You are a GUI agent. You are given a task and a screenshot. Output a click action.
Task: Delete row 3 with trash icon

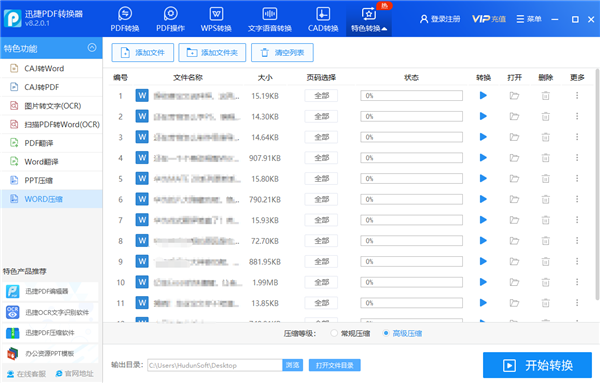point(546,137)
